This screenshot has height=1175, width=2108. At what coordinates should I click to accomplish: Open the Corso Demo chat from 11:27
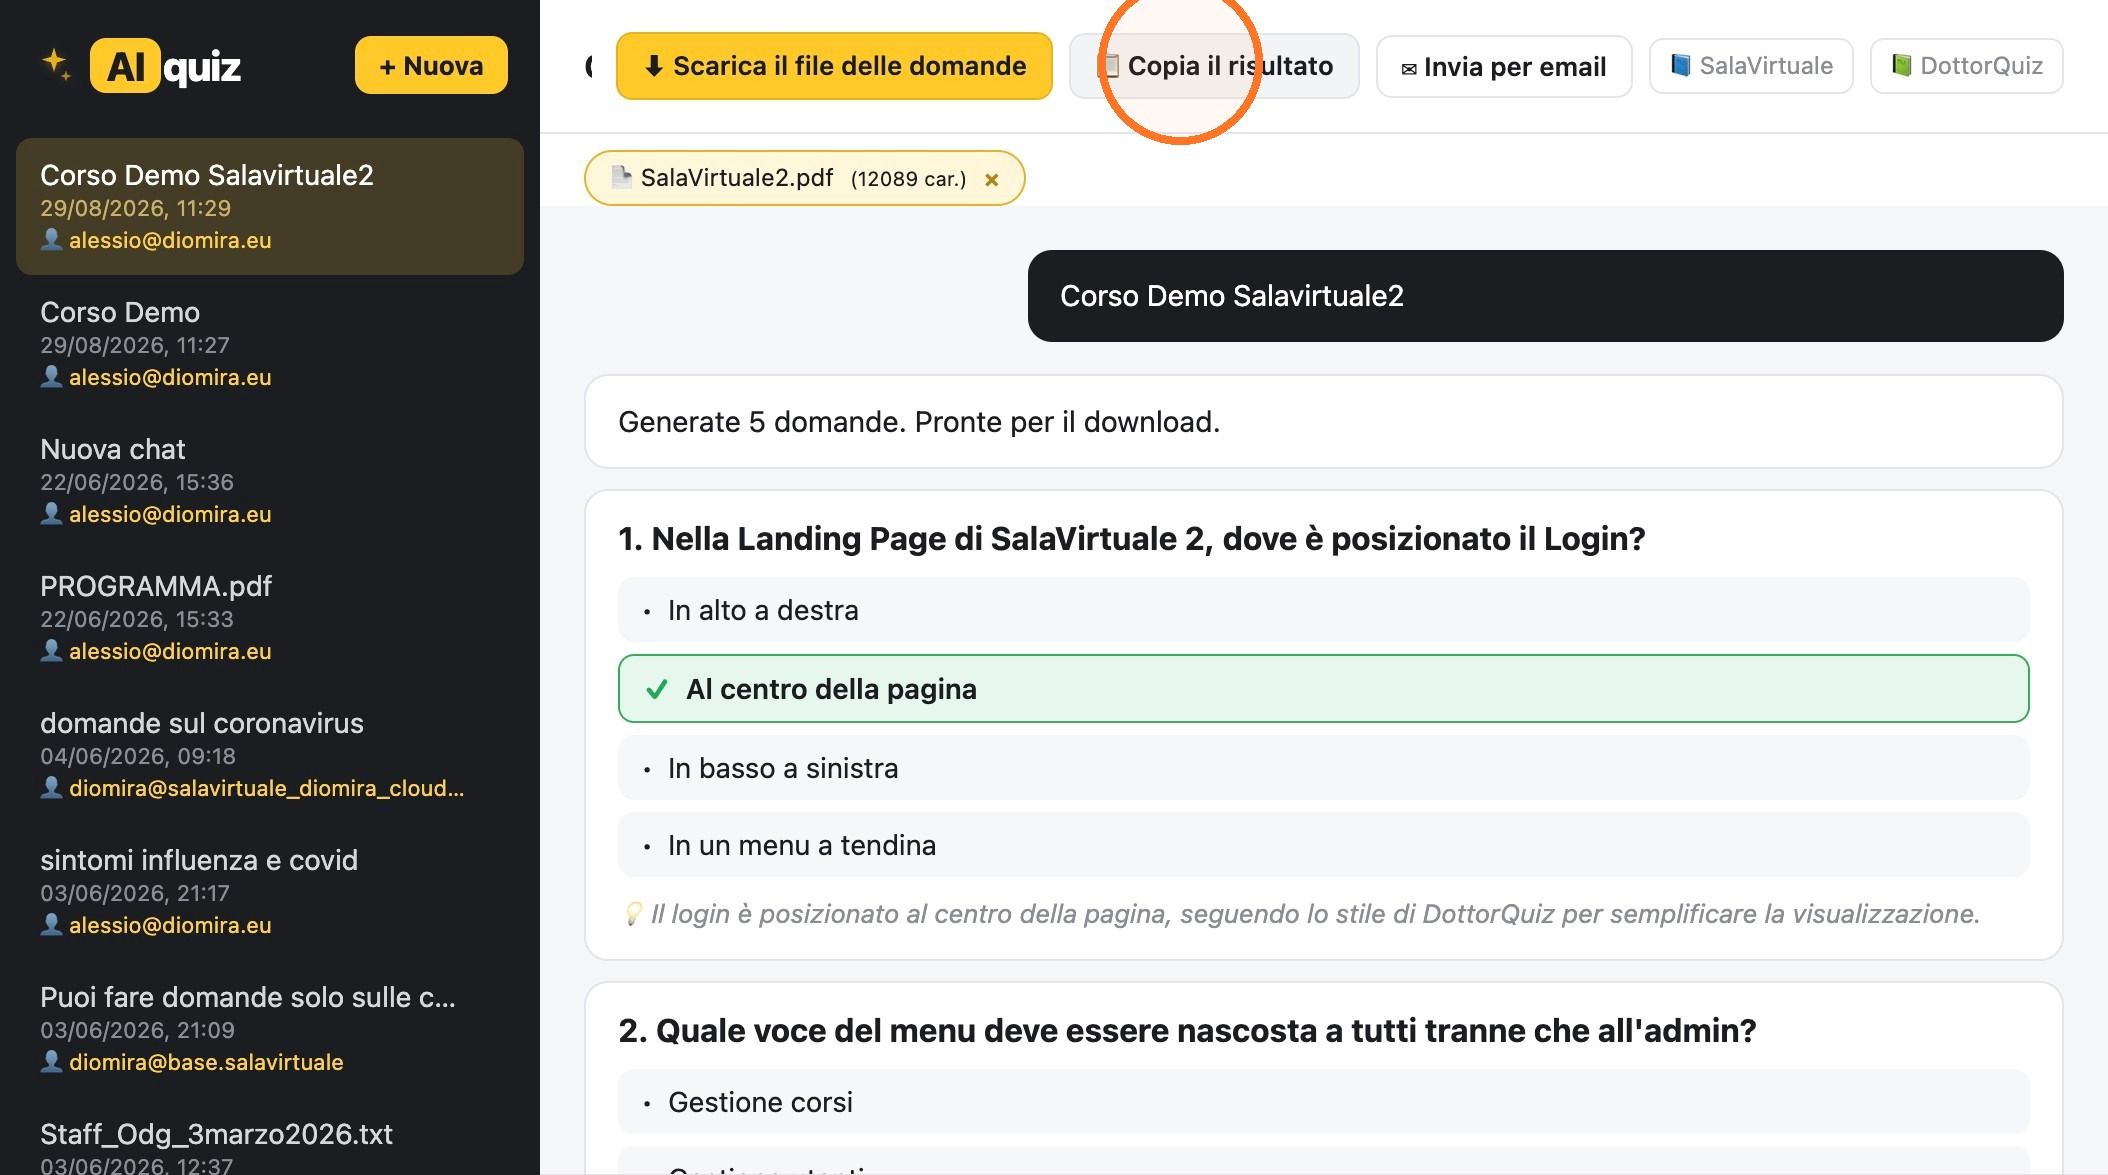click(270, 343)
